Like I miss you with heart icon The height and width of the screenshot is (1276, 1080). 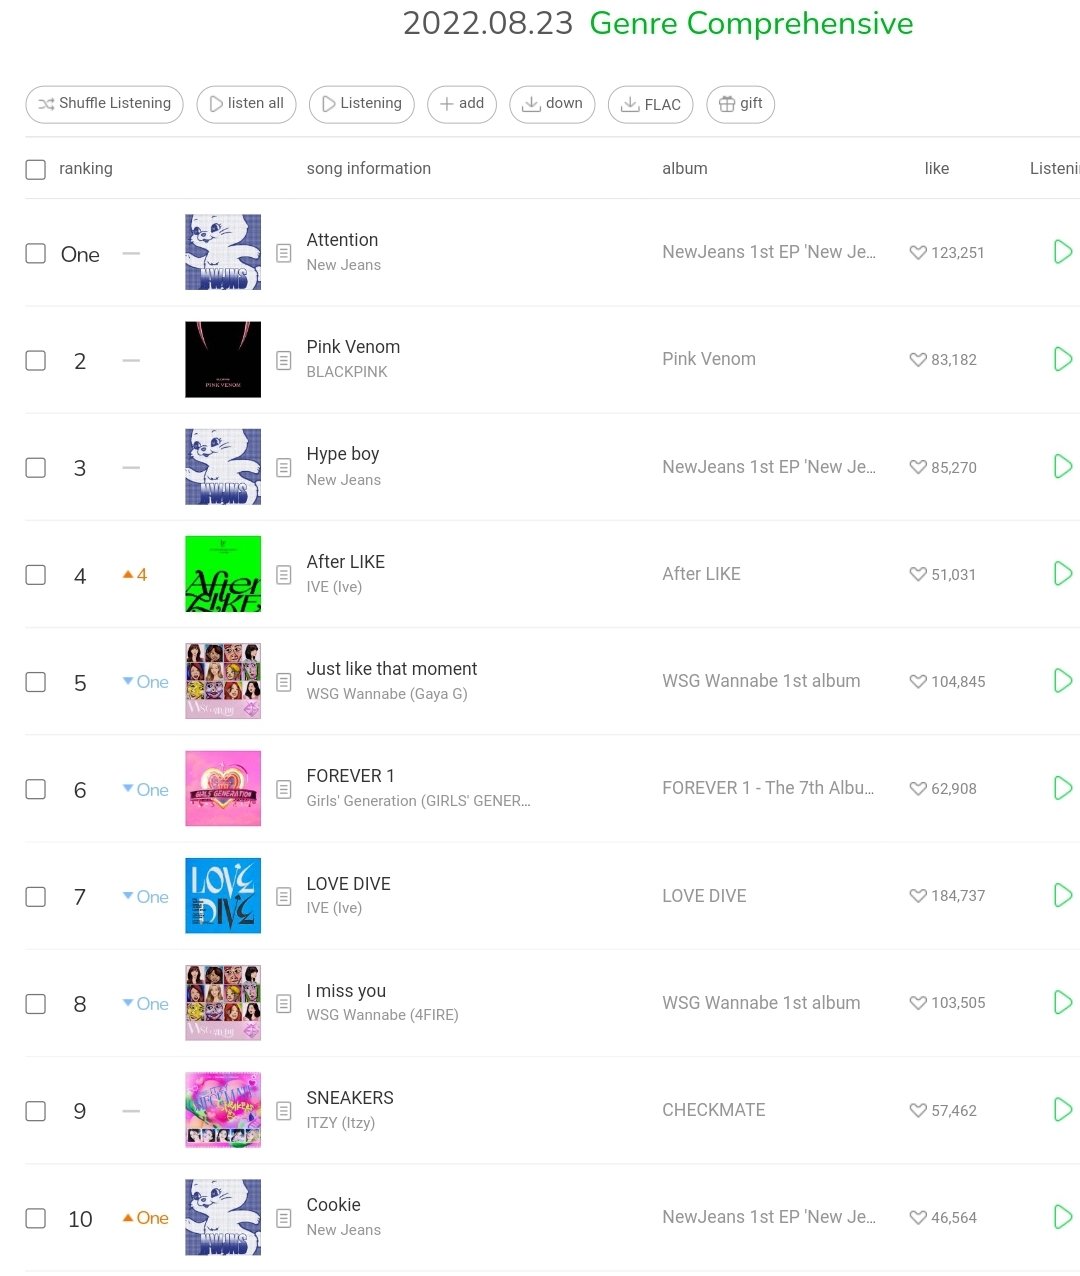tap(918, 1003)
